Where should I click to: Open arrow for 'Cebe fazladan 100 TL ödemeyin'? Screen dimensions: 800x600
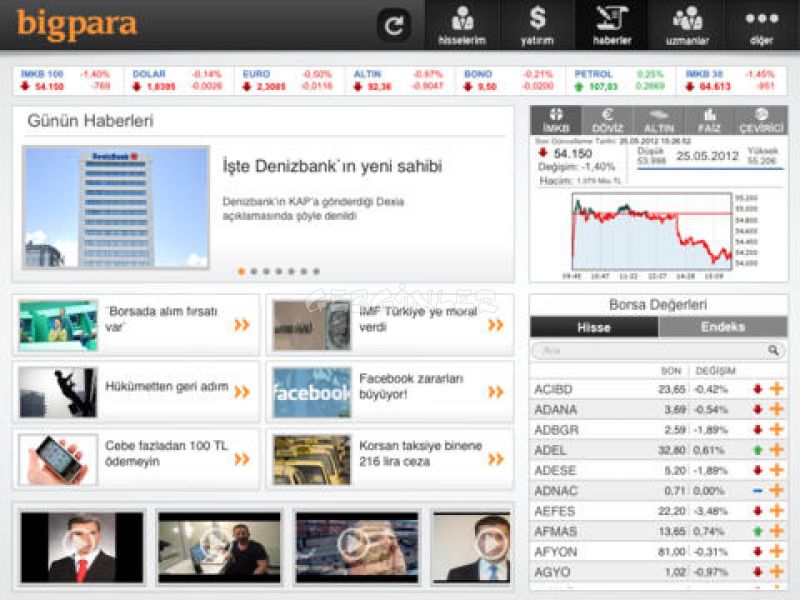[242, 459]
